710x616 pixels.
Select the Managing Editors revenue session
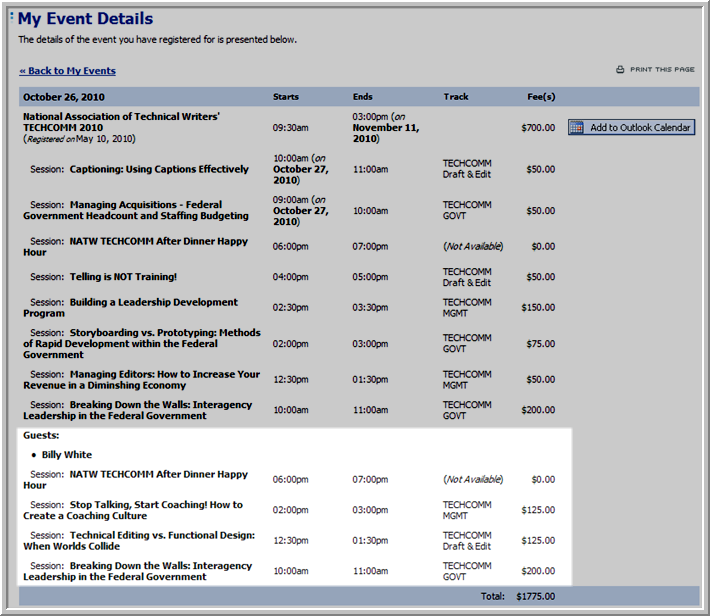(141, 380)
